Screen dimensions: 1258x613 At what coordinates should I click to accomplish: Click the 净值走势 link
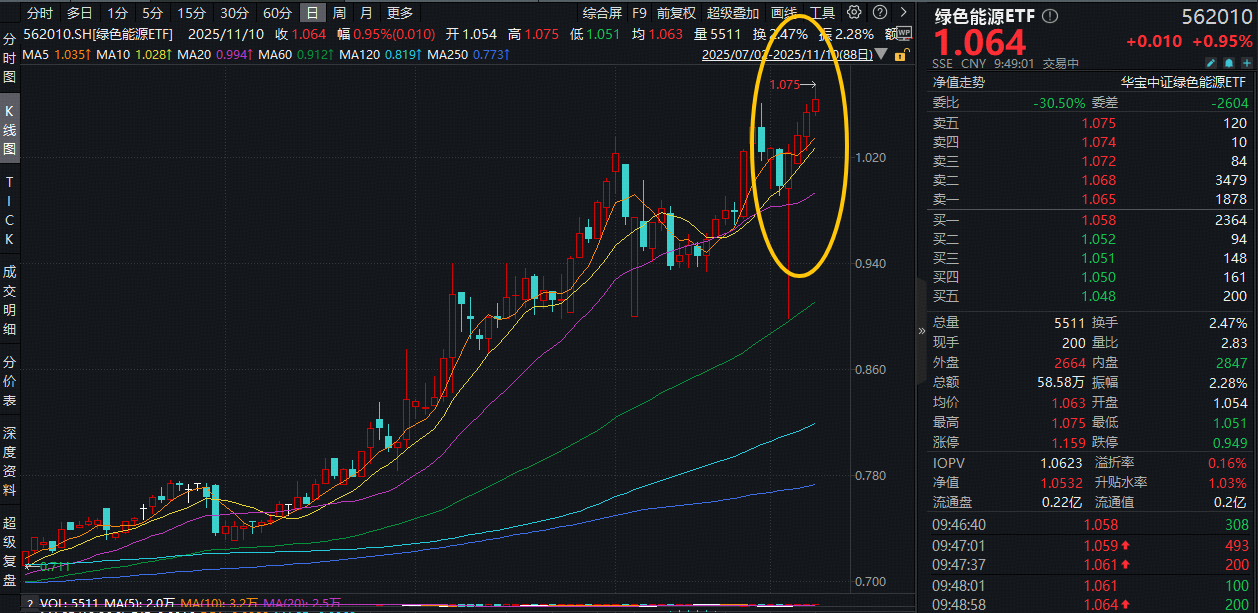[958, 82]
